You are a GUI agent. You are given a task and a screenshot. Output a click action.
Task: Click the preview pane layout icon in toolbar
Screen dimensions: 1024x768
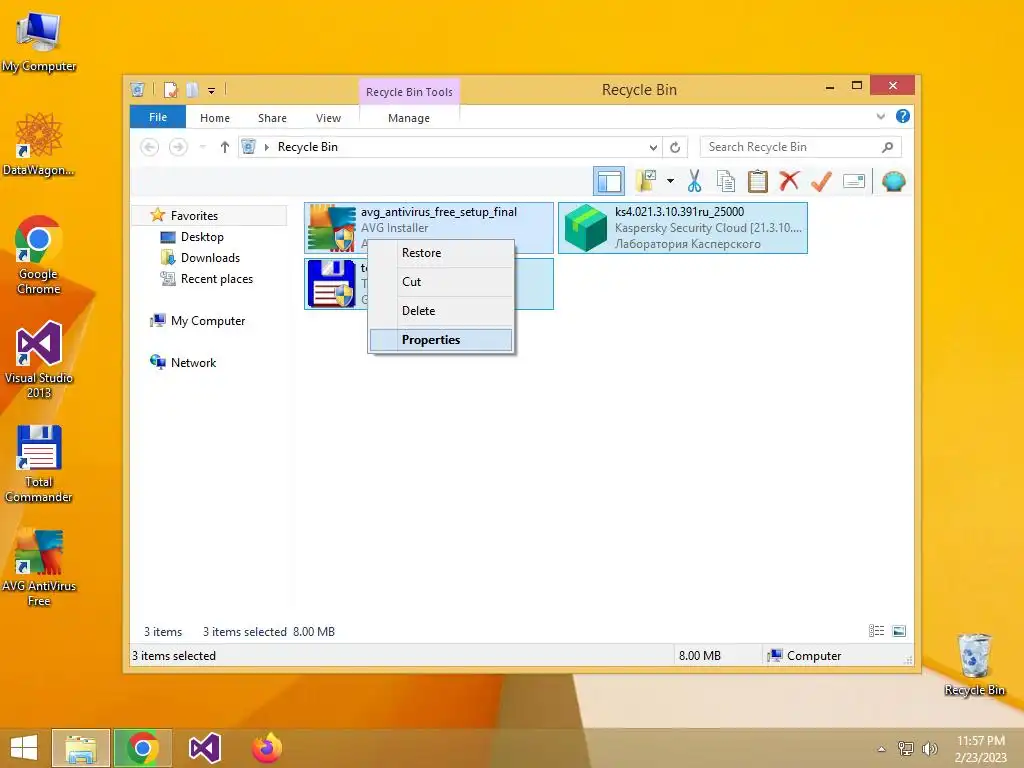(609, 181)
